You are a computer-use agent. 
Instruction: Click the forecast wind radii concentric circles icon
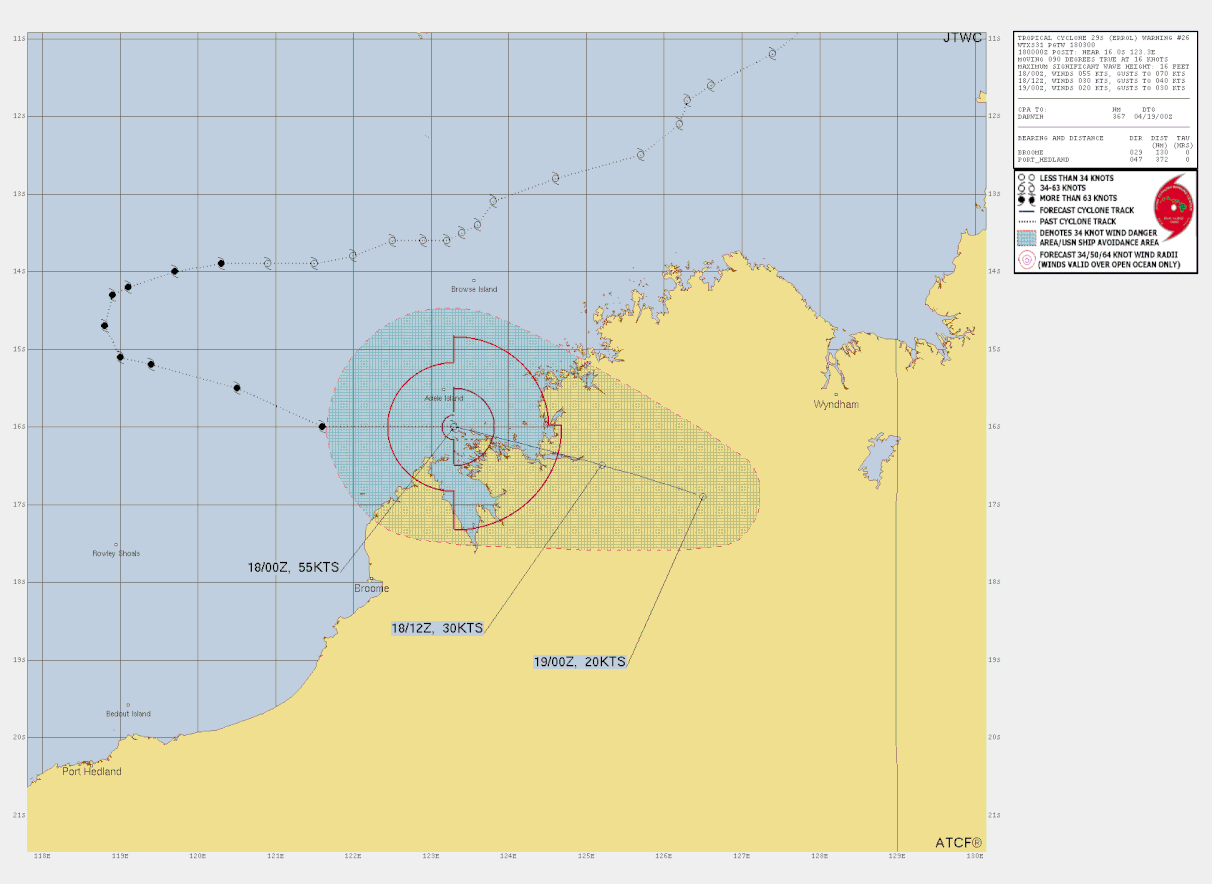coord(1027,259)
